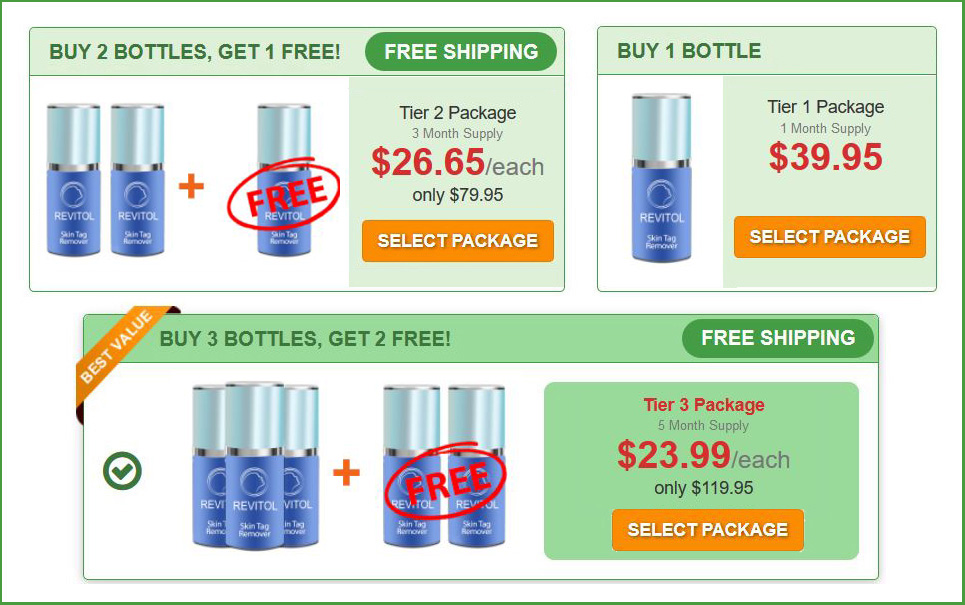Click the Best Value orange ribbon

[118, 348]
